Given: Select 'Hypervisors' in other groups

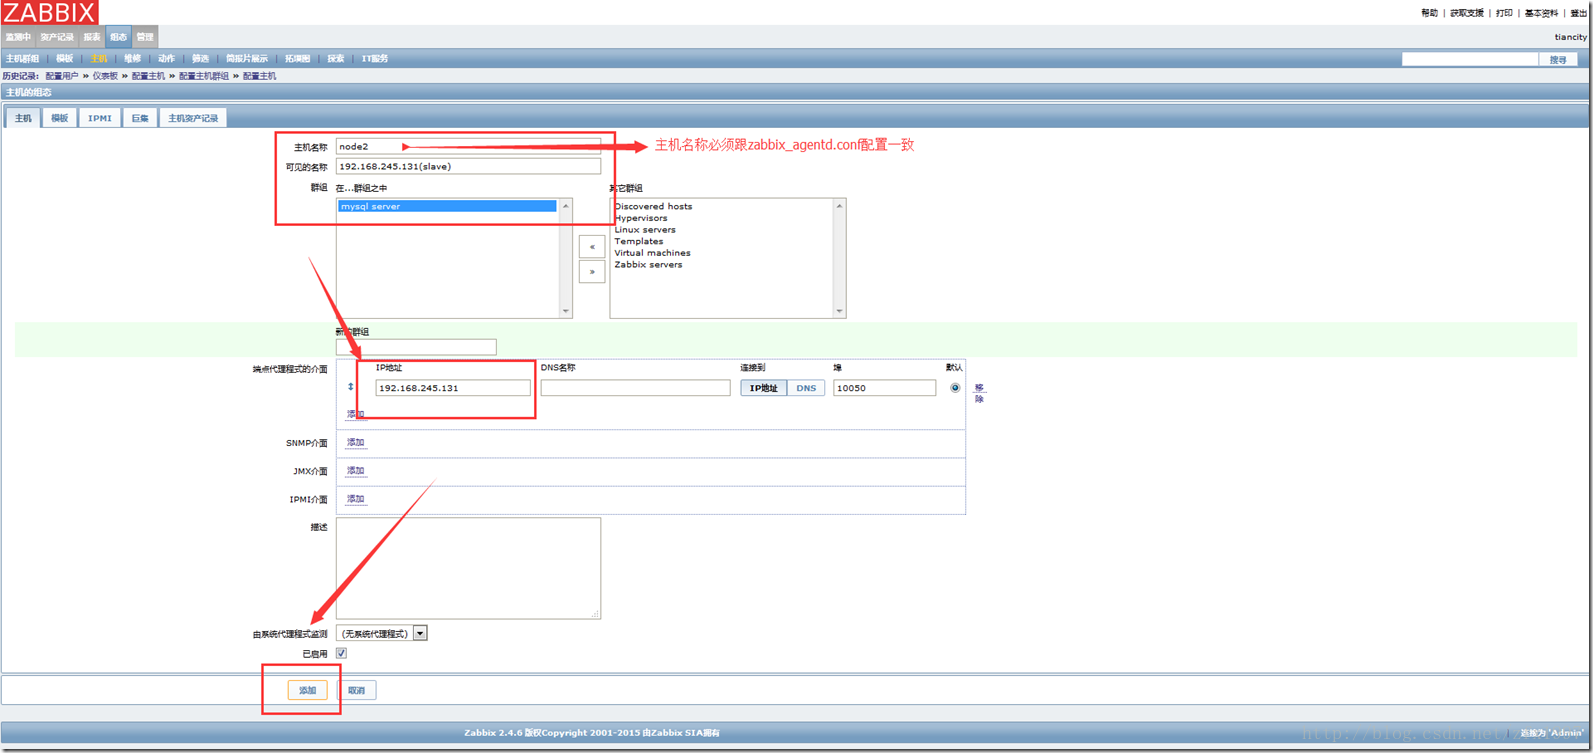Looking at the screenshot, I should tap(641, 218).
